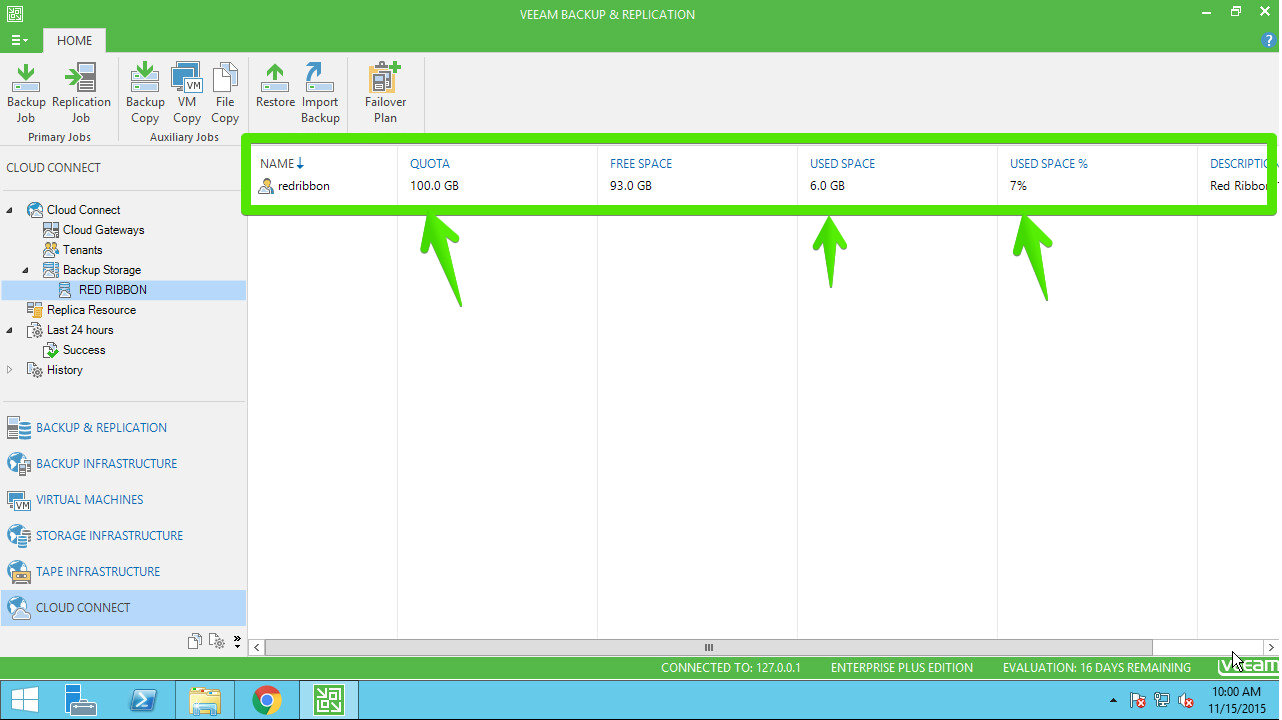Screen dimensions: 1282x720
Task: Open File Explorer from the taskbar
Action: (205, 700)
